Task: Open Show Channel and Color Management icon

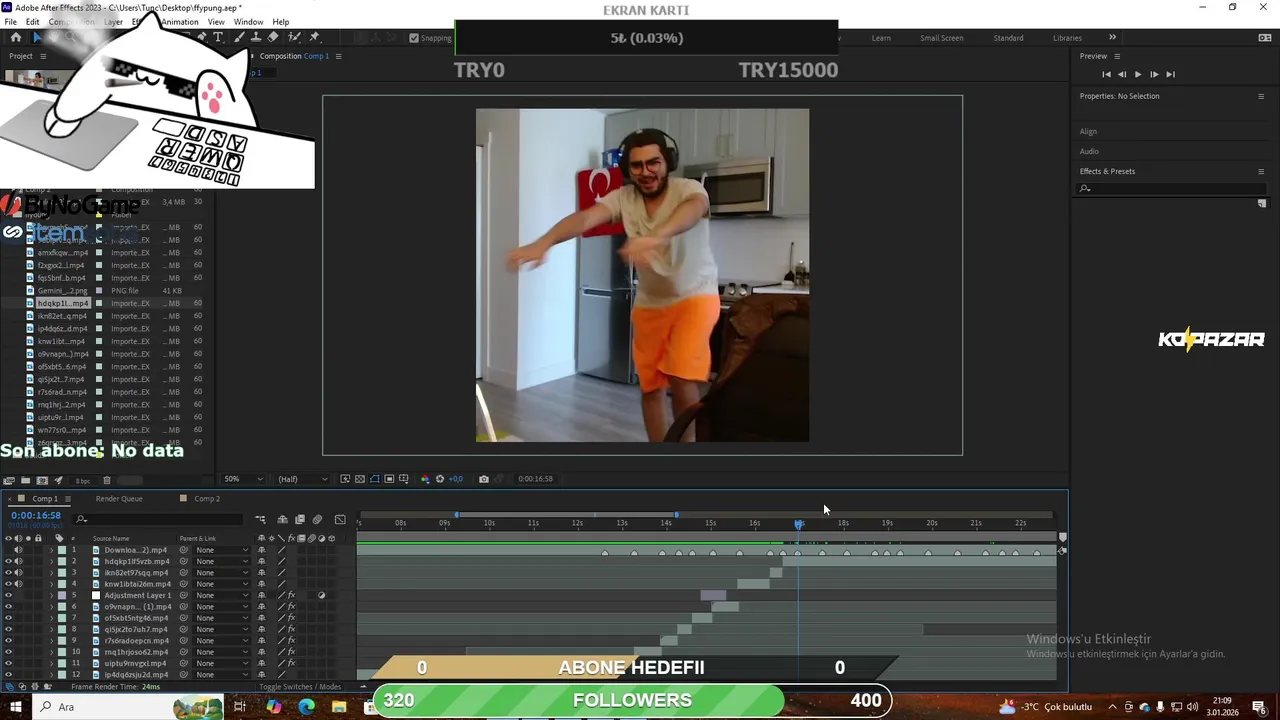Action: tap(424, 479)
